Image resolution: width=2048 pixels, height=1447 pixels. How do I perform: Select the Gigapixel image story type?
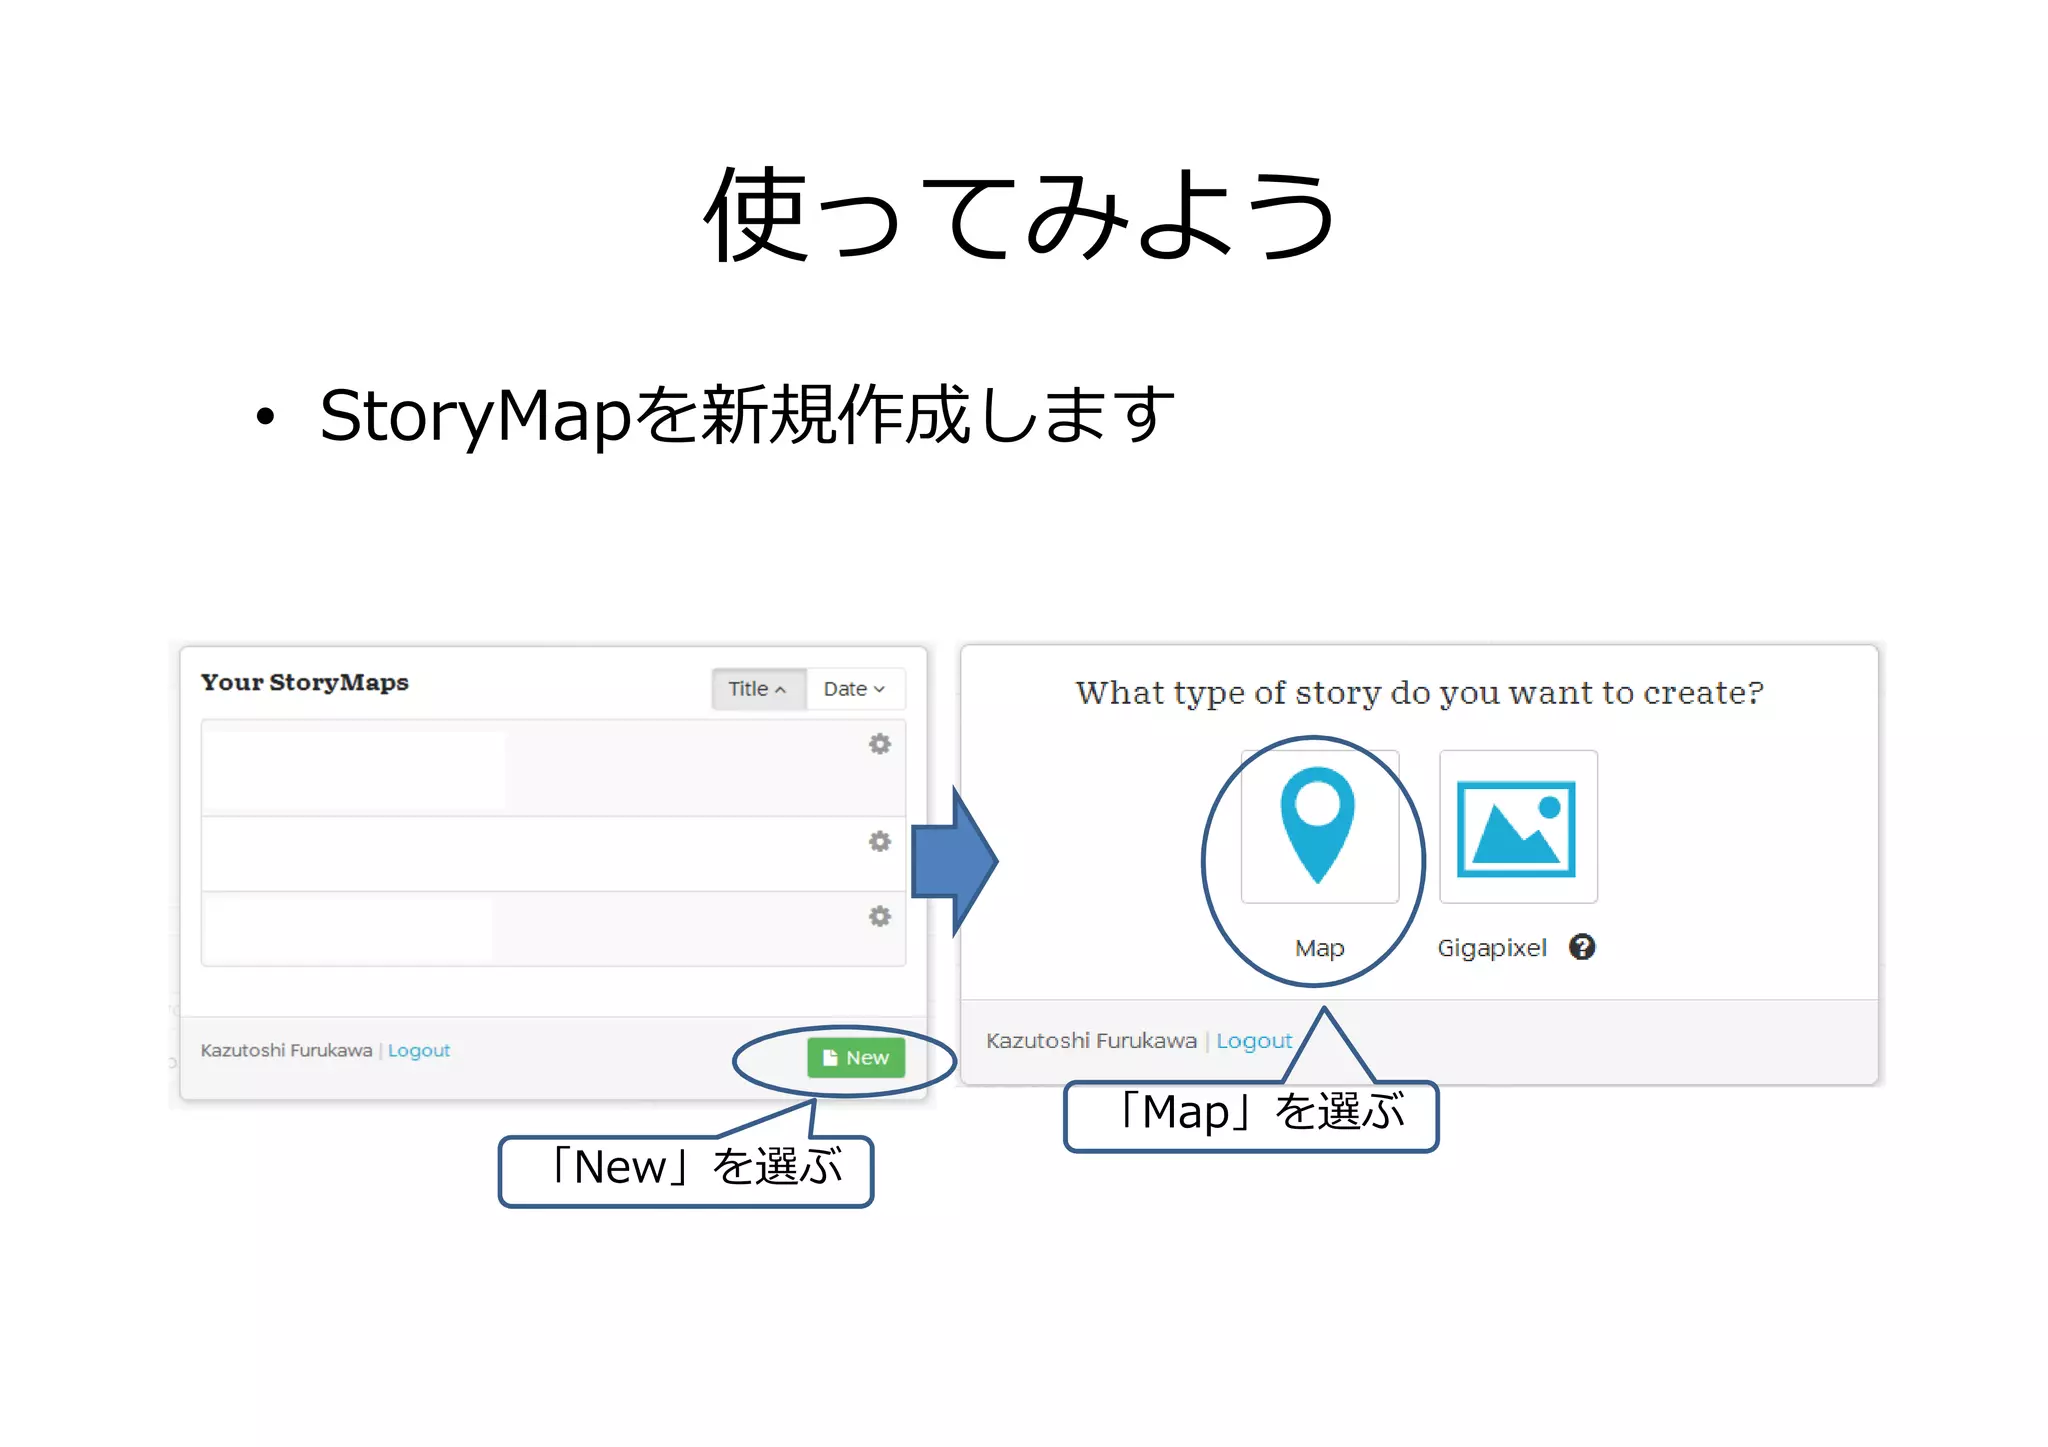[x=1517, y=827]
